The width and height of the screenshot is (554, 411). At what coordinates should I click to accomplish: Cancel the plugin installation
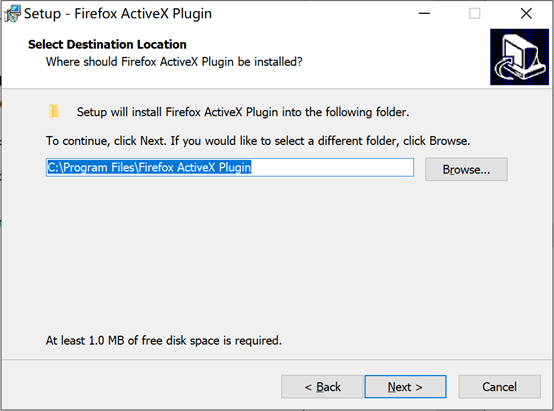click(499, 387)
